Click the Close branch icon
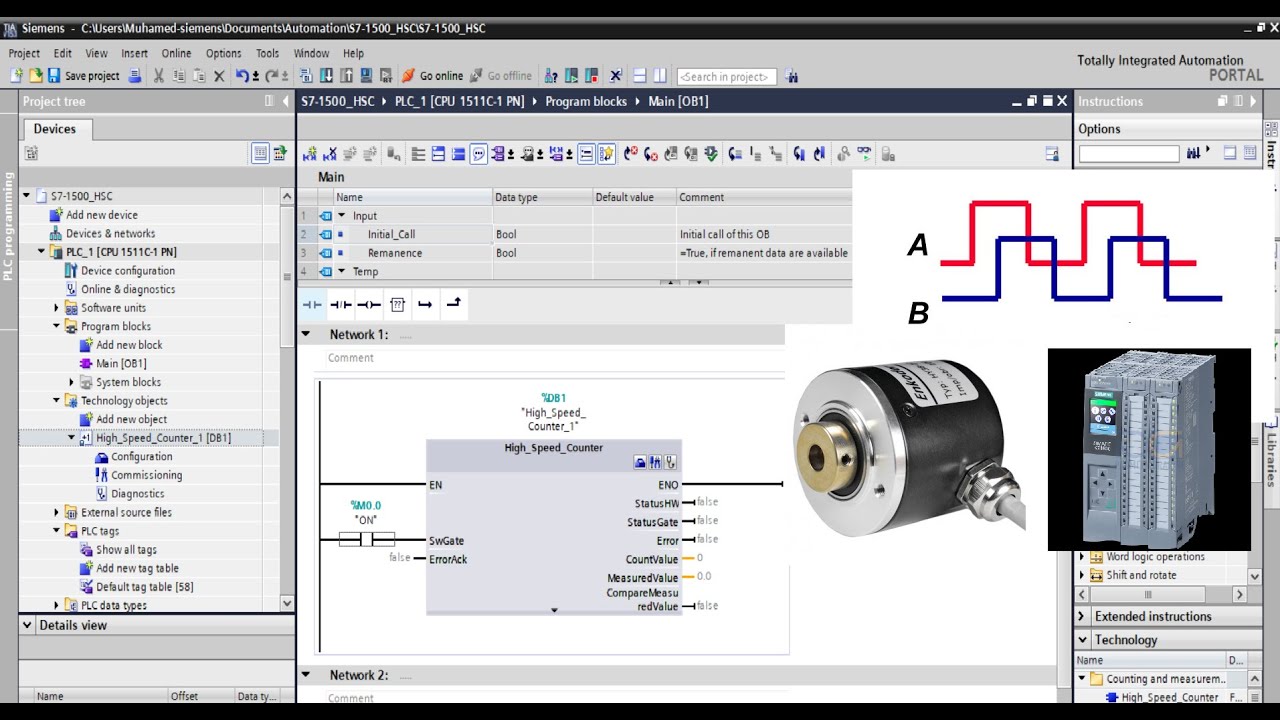The image size is (1280, 720). (x=454, y=304)
